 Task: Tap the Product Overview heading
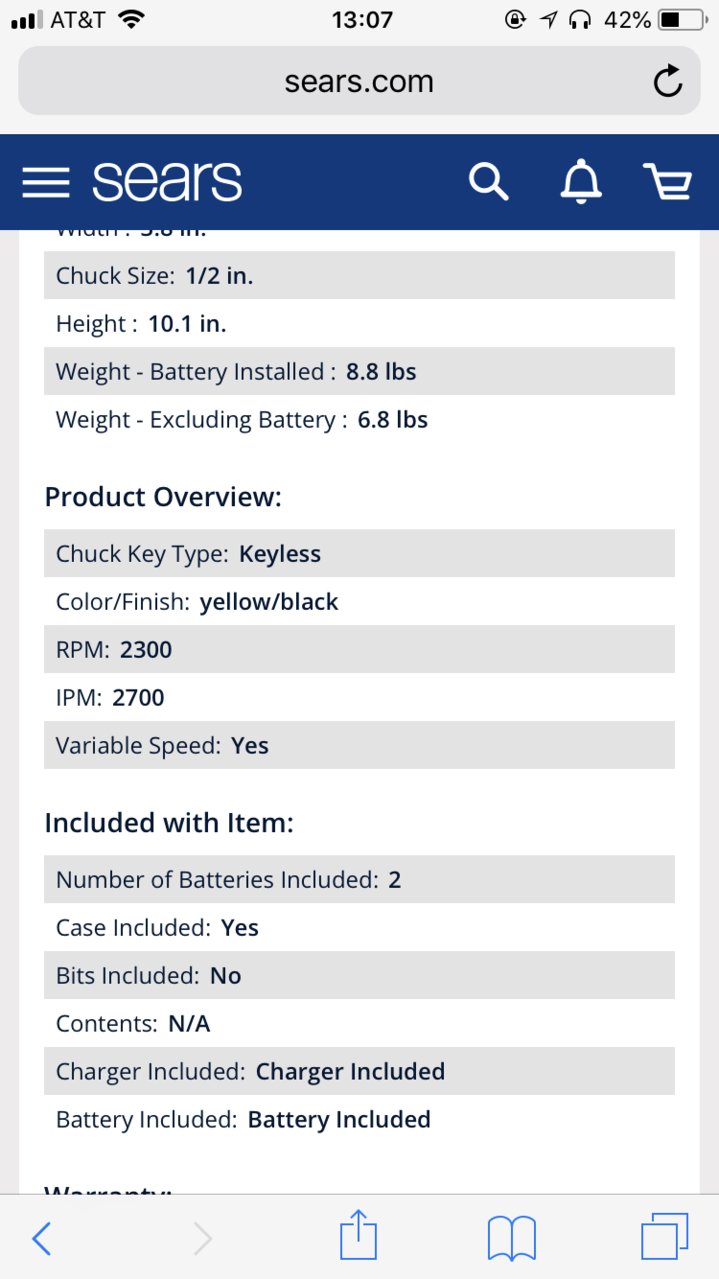click(163, 497)
